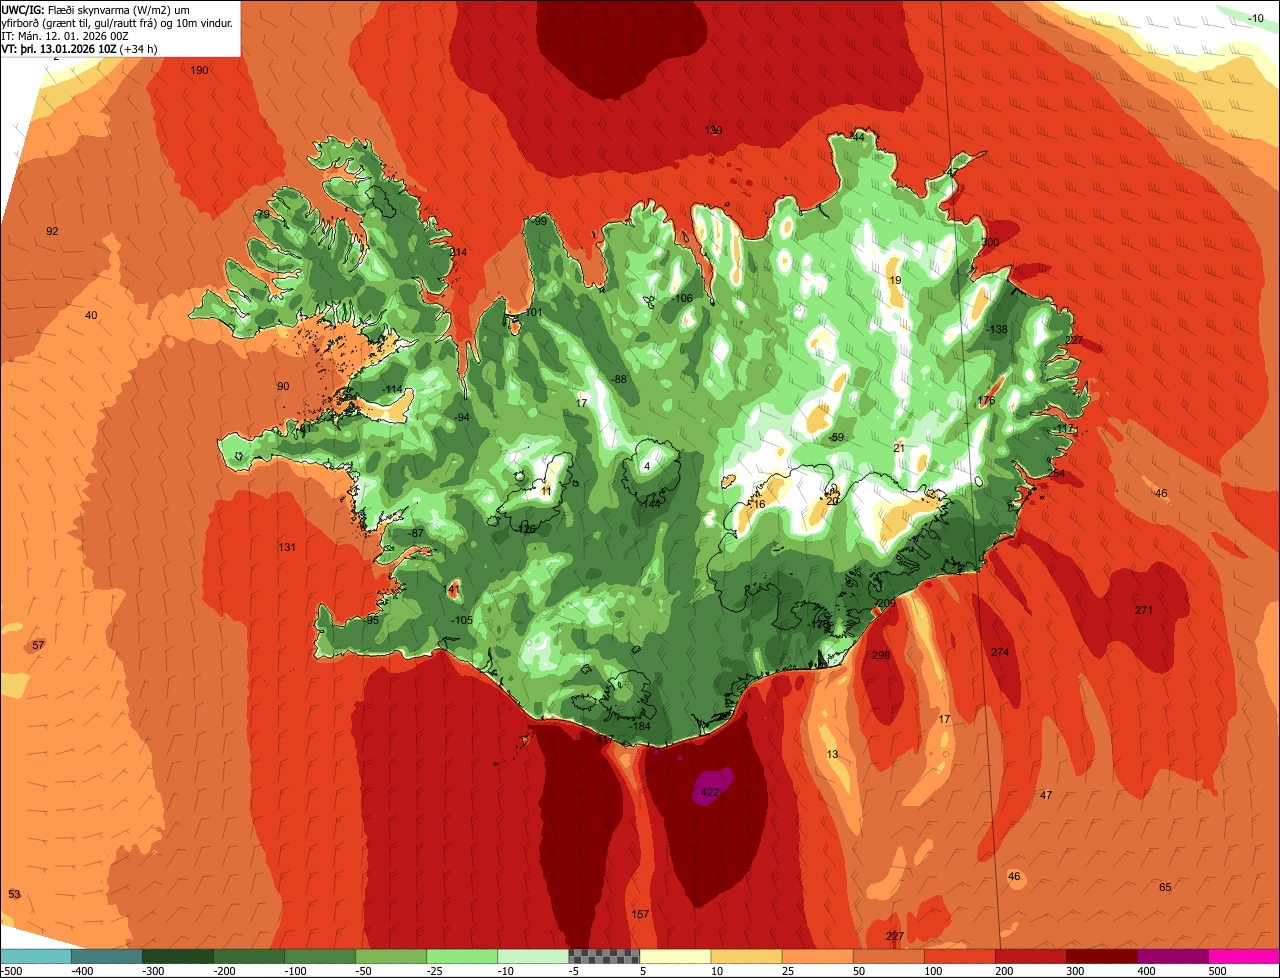This screenshot has height=978, width=1280.
Task: Select the 157 value on the southern sea
Action: click(641, 915)
